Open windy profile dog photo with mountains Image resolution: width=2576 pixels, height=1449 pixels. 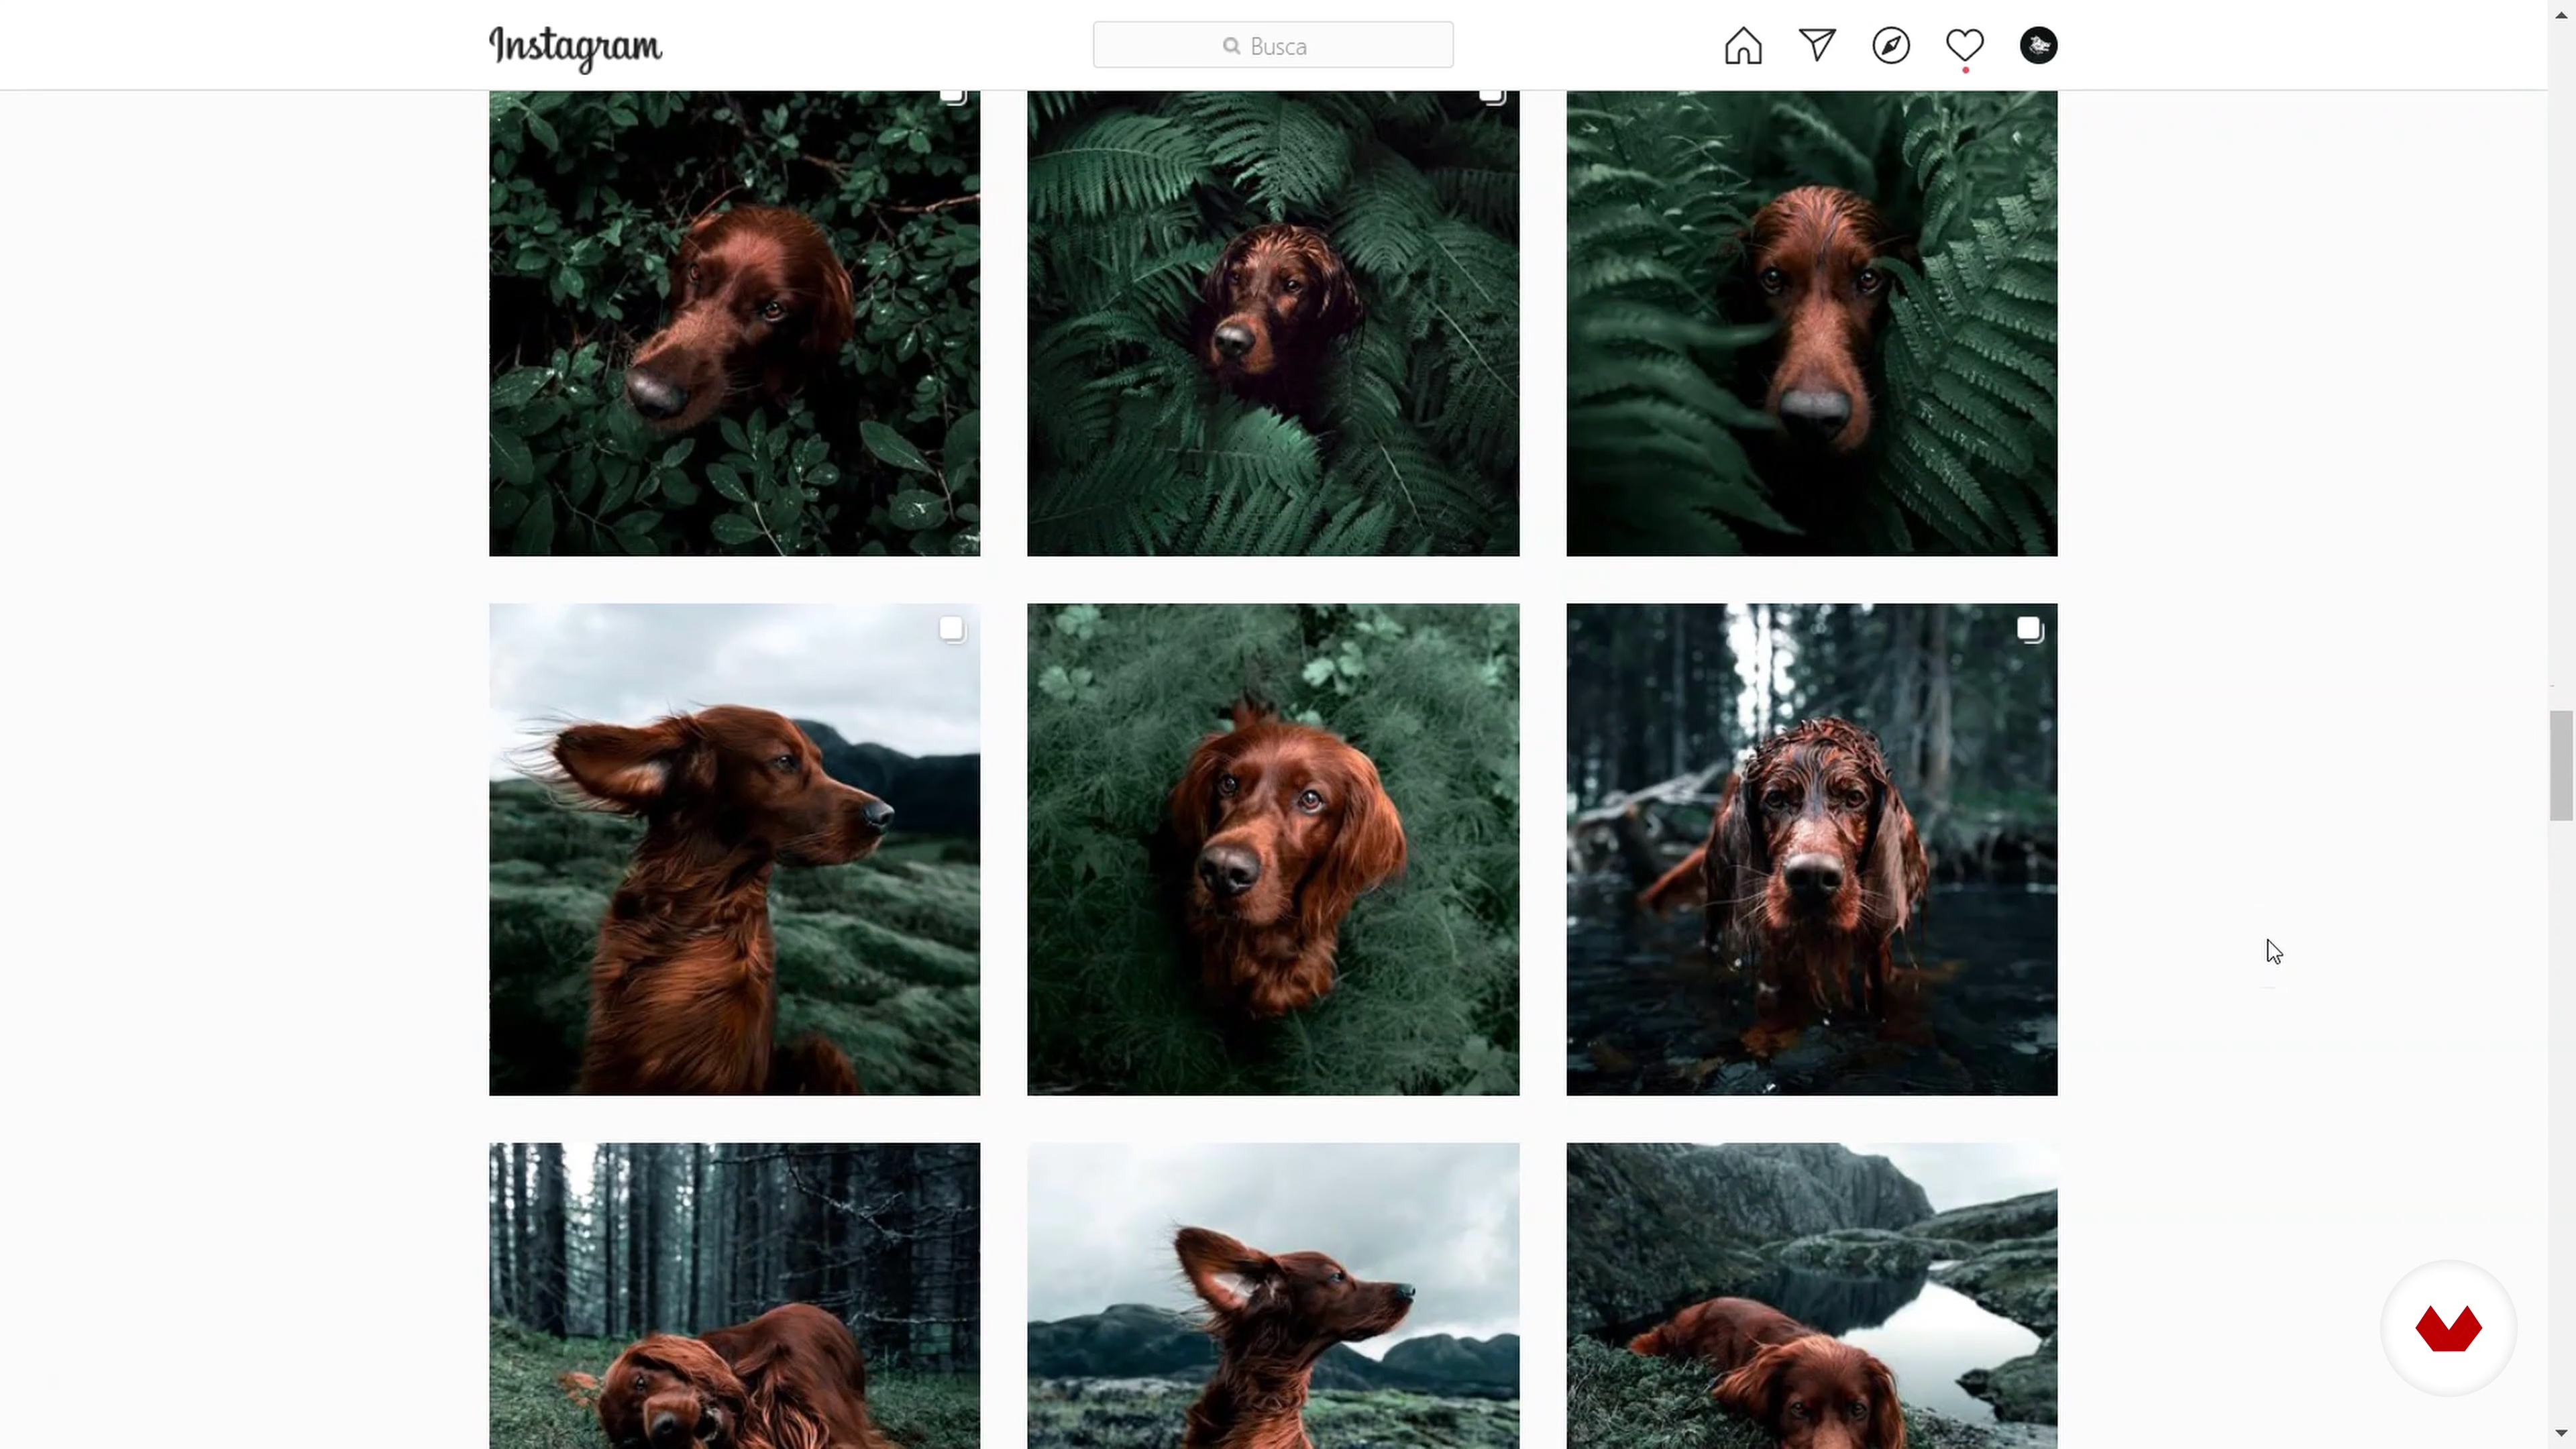734,849
